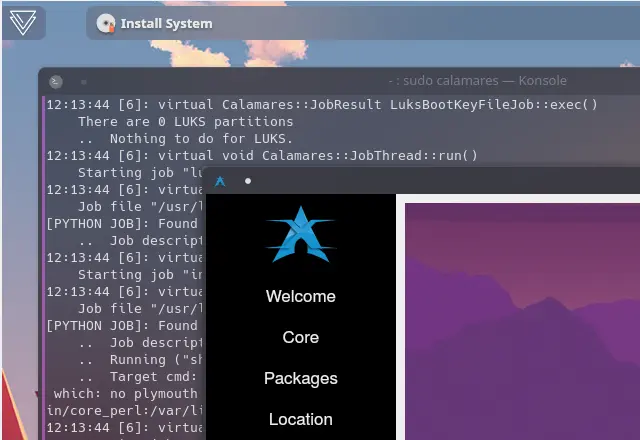
Task: Open the application launcher triangle icon
Action: click(x=23, y=23)
